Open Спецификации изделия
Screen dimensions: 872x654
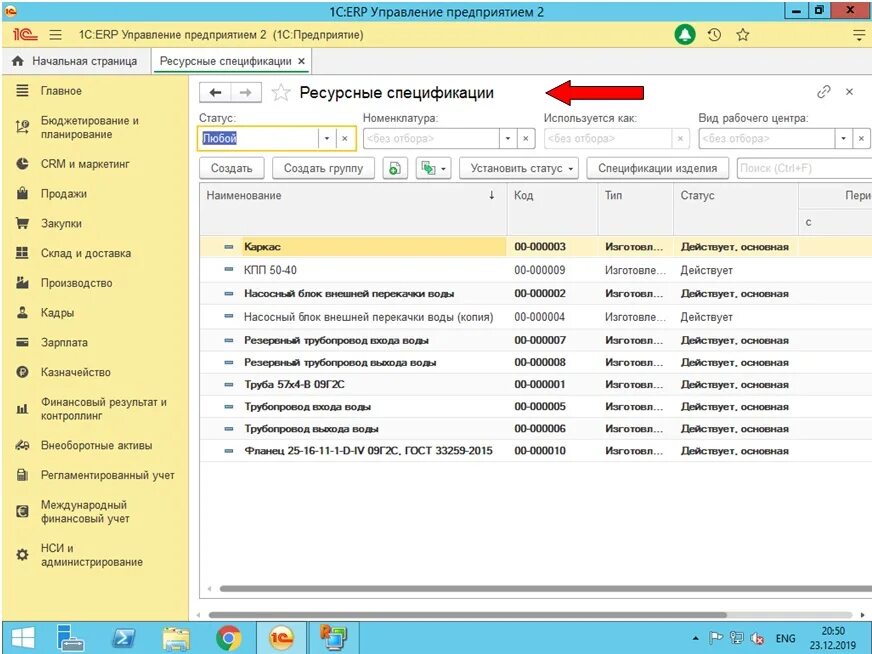click(x=657, y=169)
